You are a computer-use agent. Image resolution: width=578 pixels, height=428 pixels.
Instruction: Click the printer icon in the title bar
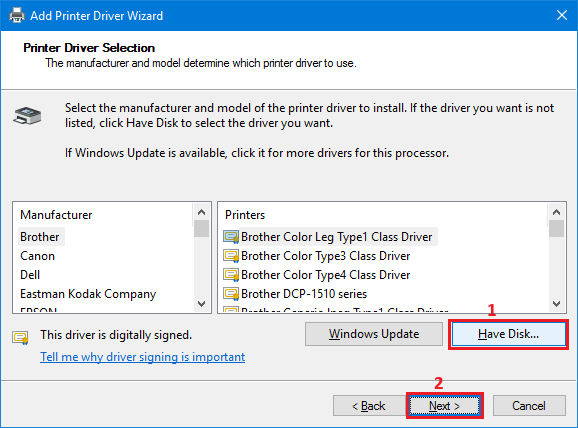pos(17,15)
